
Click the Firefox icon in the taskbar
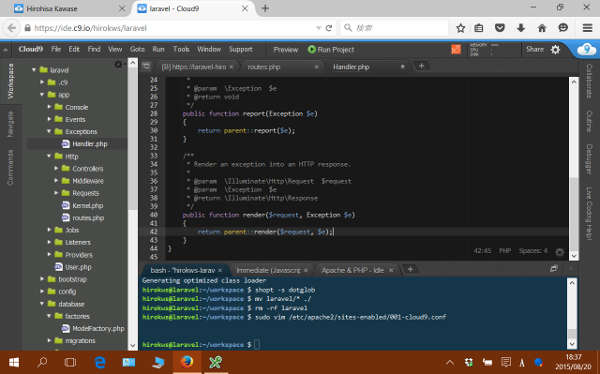[187, 362]
